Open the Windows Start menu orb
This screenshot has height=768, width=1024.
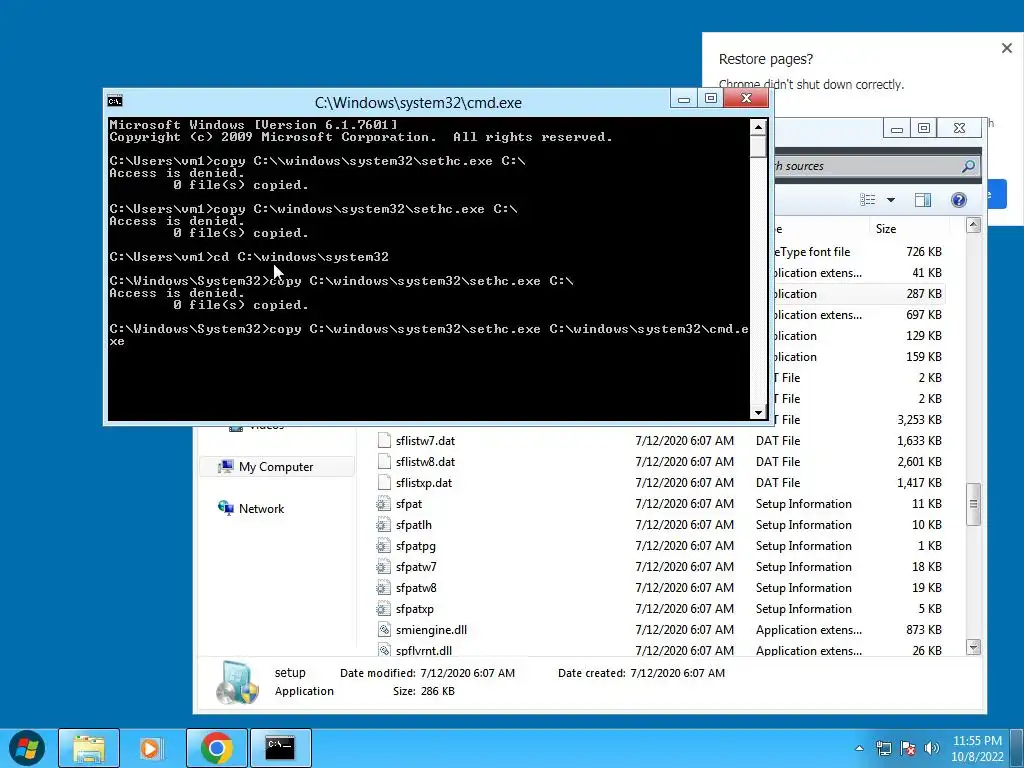27,748
